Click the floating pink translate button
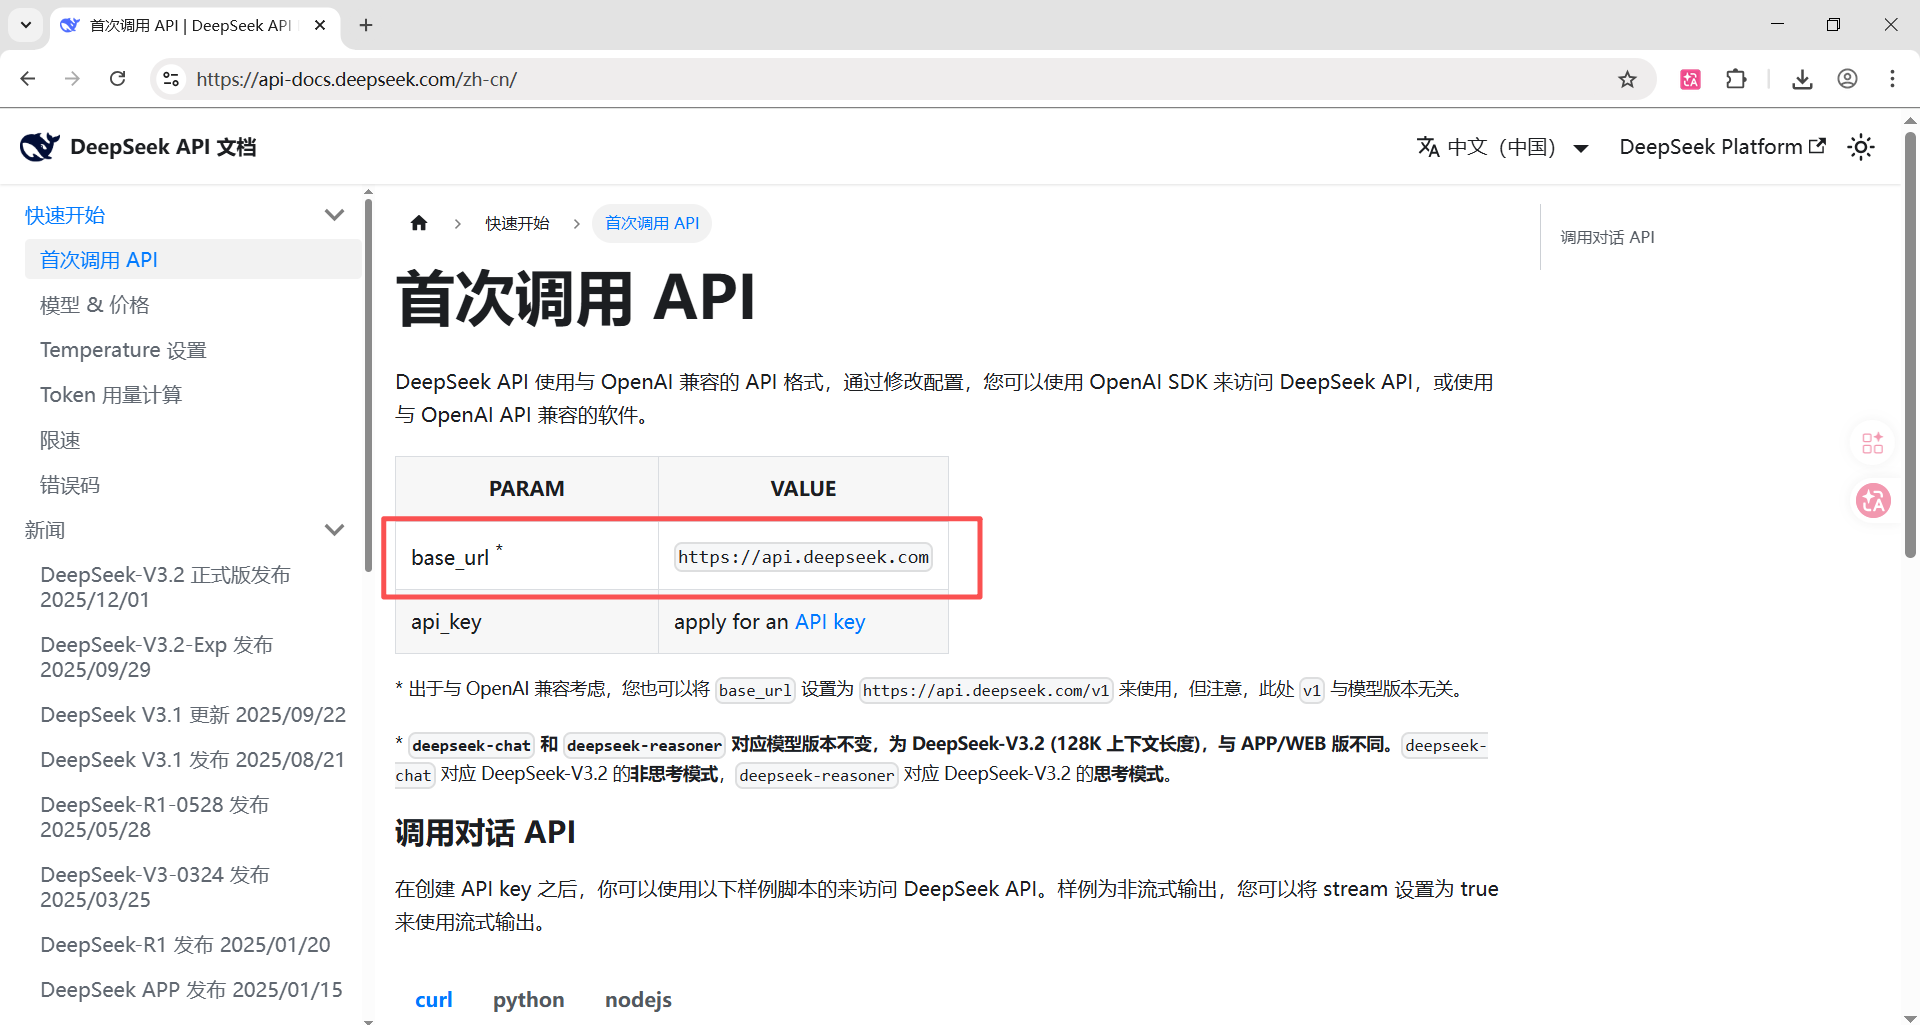This screenshot has width=1920, height=1025. pyautogui.click(x=1872, y=500)
